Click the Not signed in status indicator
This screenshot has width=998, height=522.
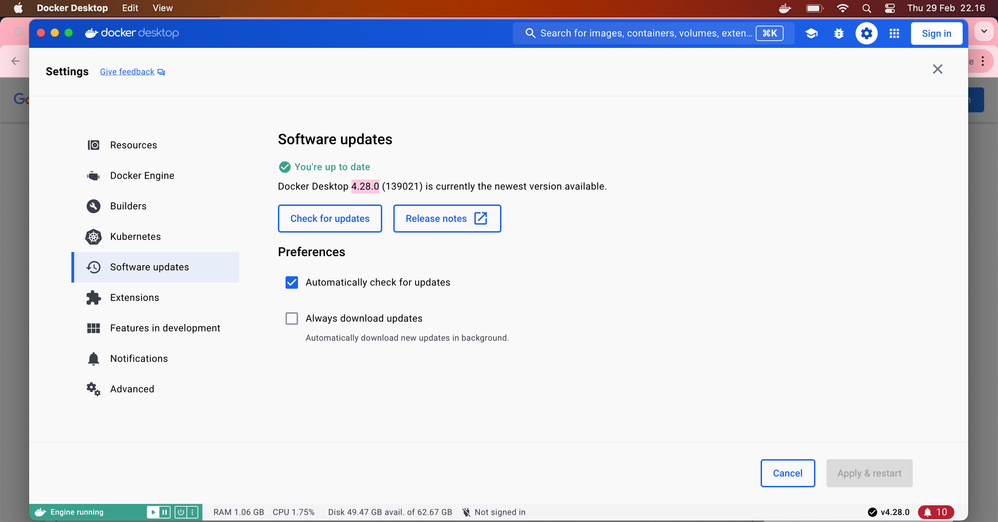pyautogui.click(x=494, y=512)
